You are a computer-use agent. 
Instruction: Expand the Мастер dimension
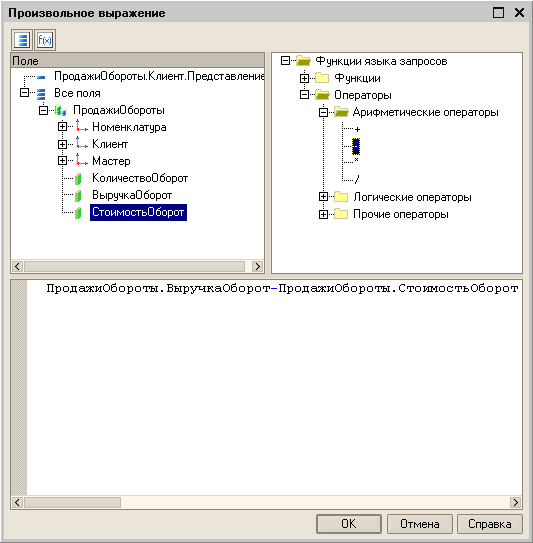pos(62,161)
